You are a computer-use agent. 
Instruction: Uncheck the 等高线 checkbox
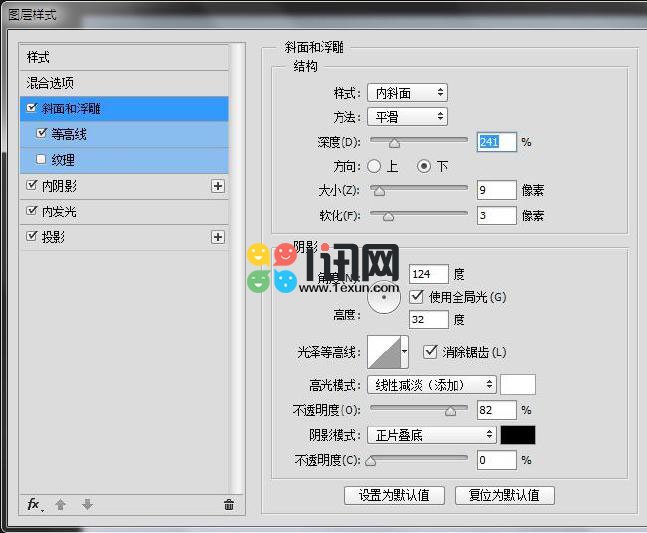tap(41, 133)
